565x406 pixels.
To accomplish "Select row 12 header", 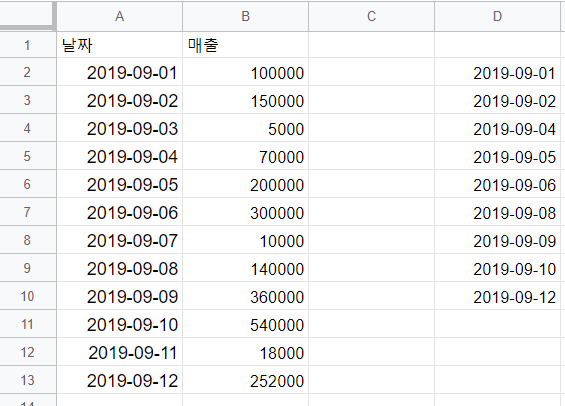I will 27,352.
